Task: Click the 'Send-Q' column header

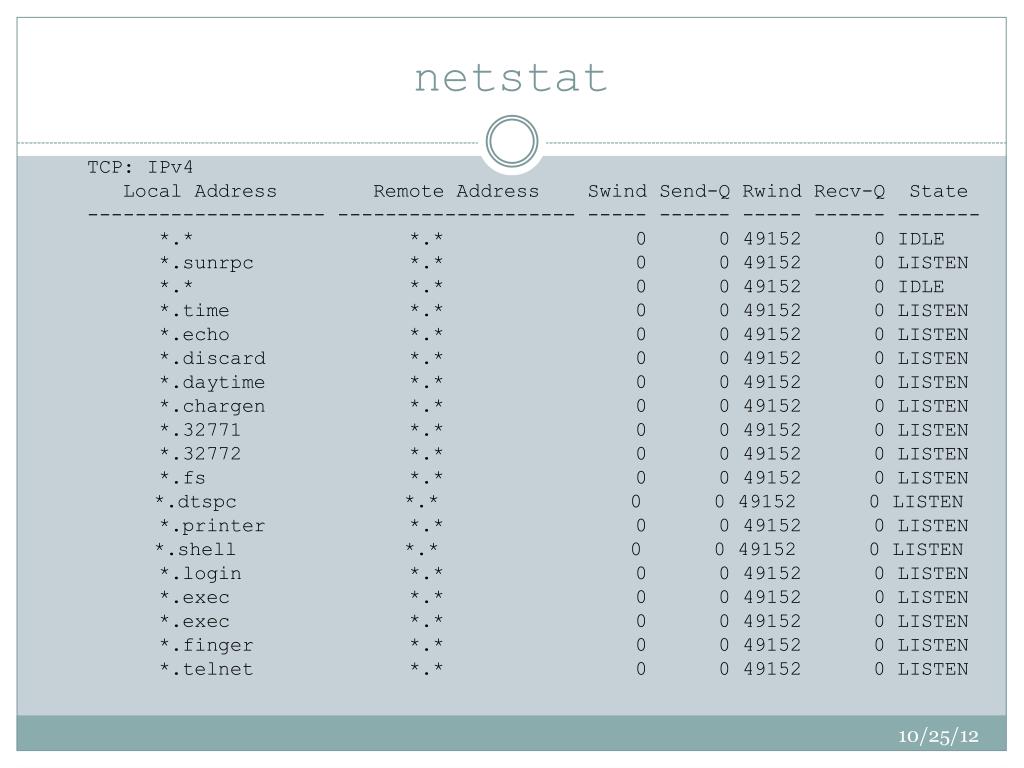Action: coord(694,191)
